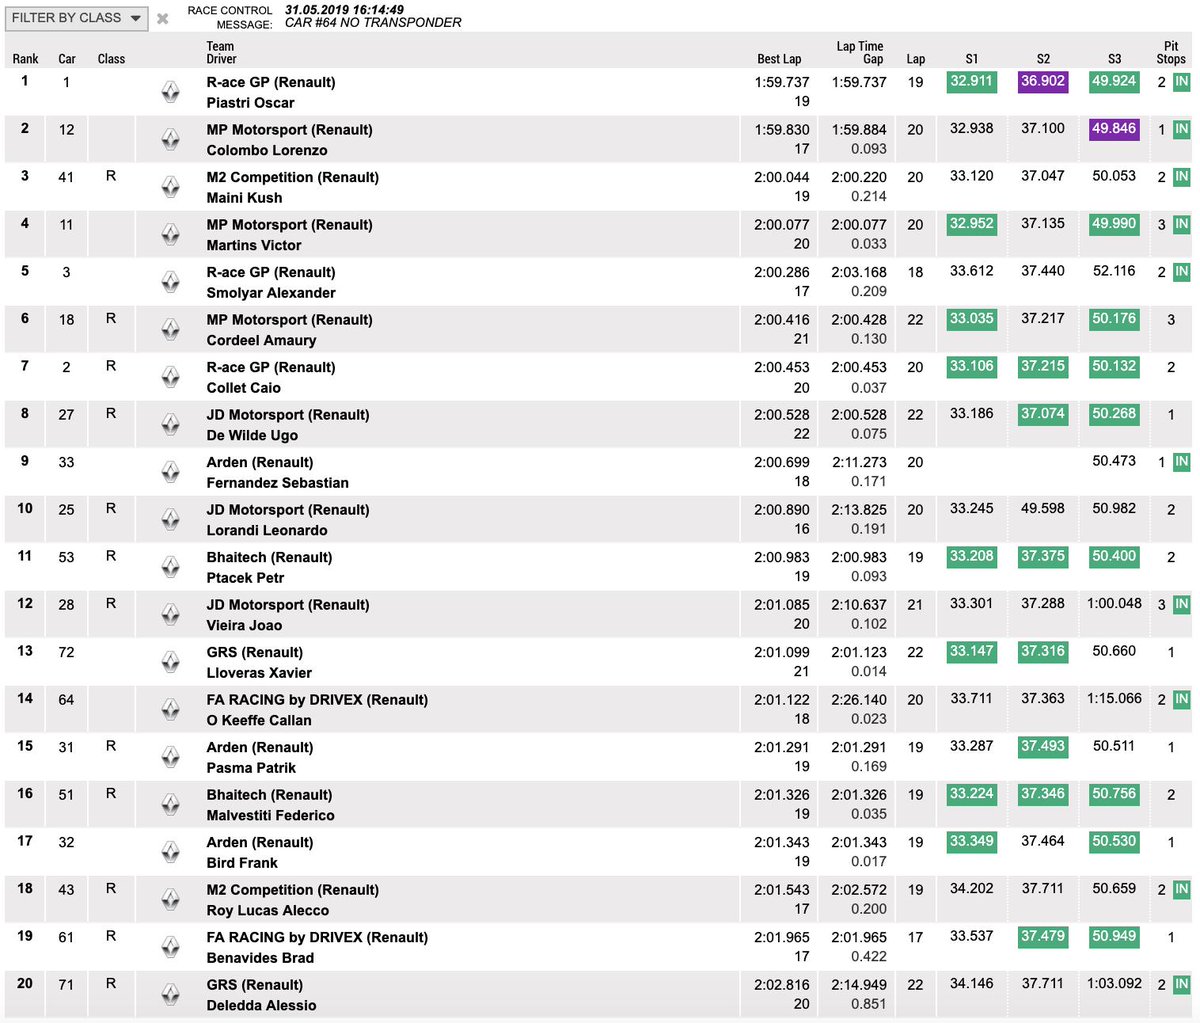The height and width of the screenshot is (1023, 1200).
Task: Click the Renault logo in Pasma Patrik row
Action: (171, 757)
